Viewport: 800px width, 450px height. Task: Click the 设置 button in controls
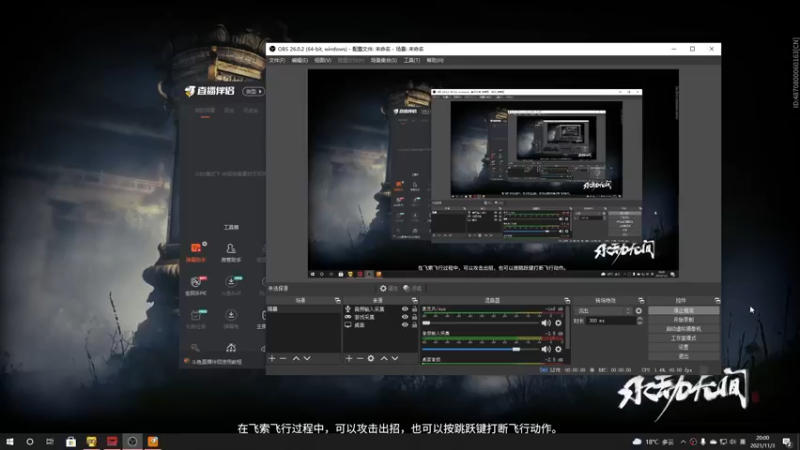[x=684, y=347]
